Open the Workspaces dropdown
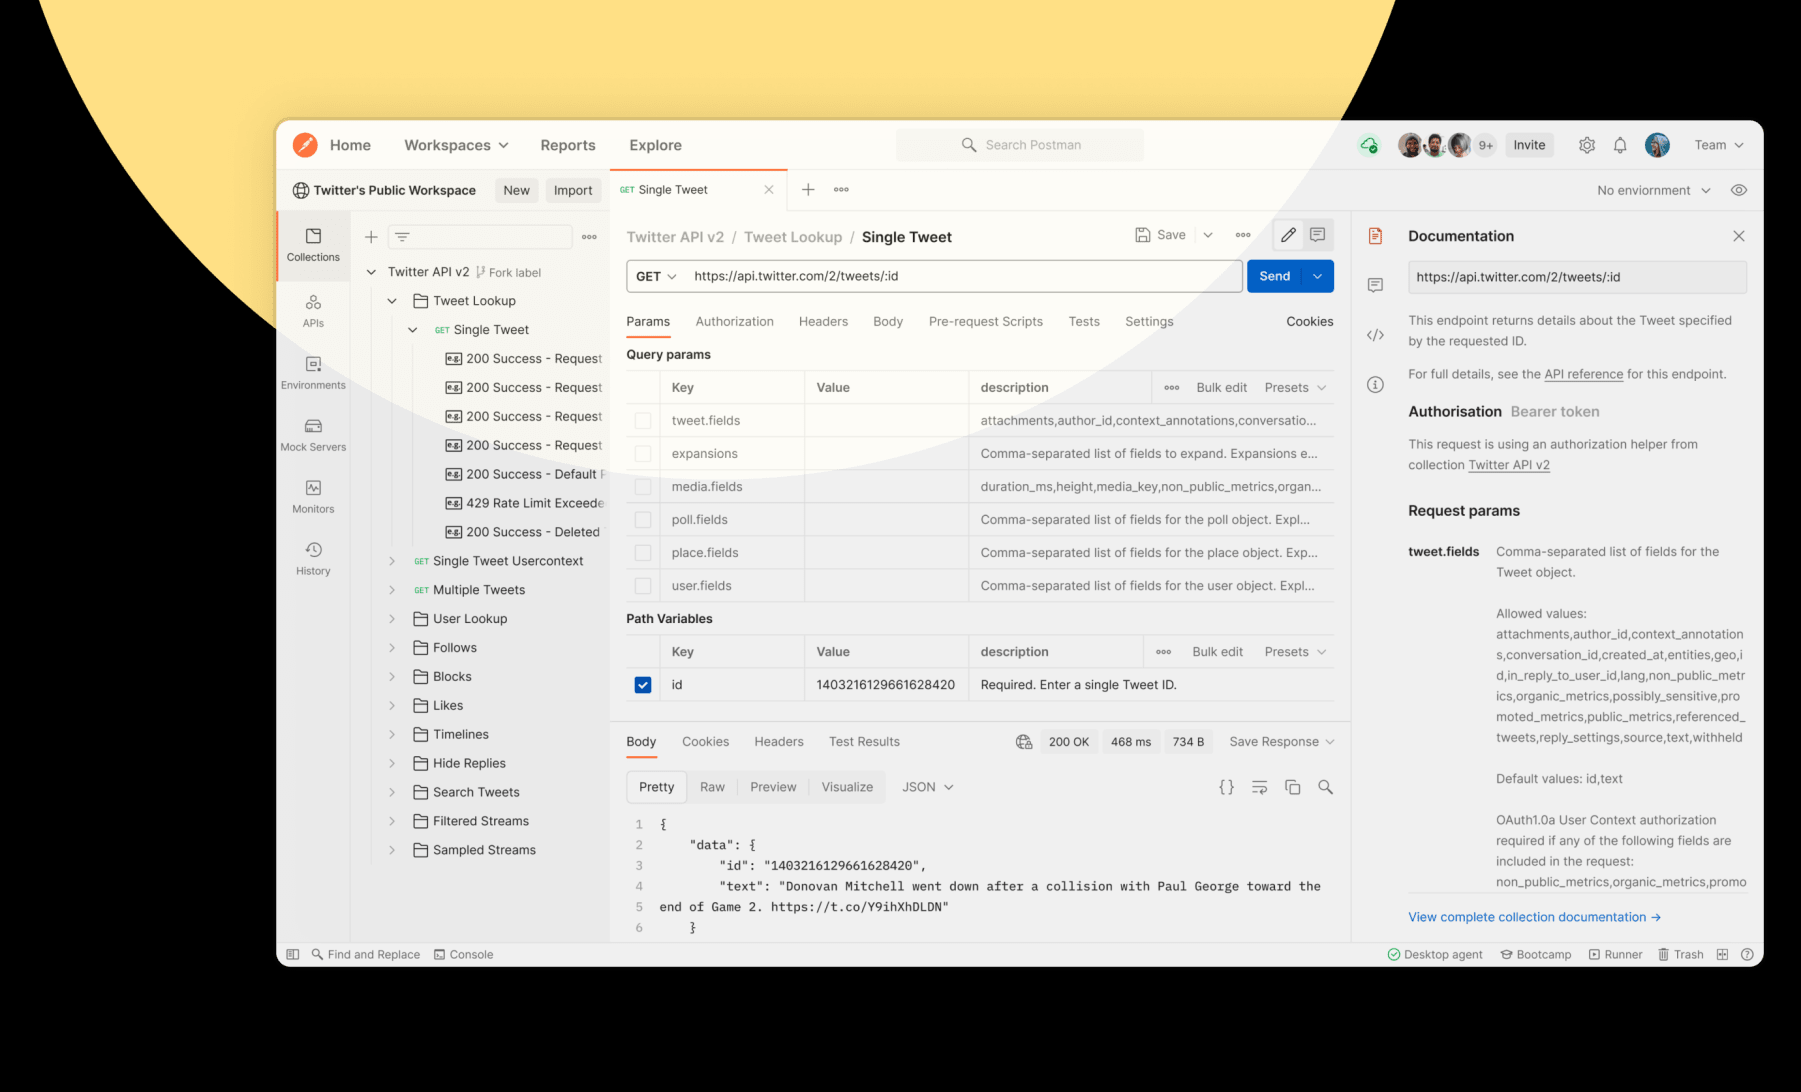1801x1092 pixels. [x=456, y=145]
